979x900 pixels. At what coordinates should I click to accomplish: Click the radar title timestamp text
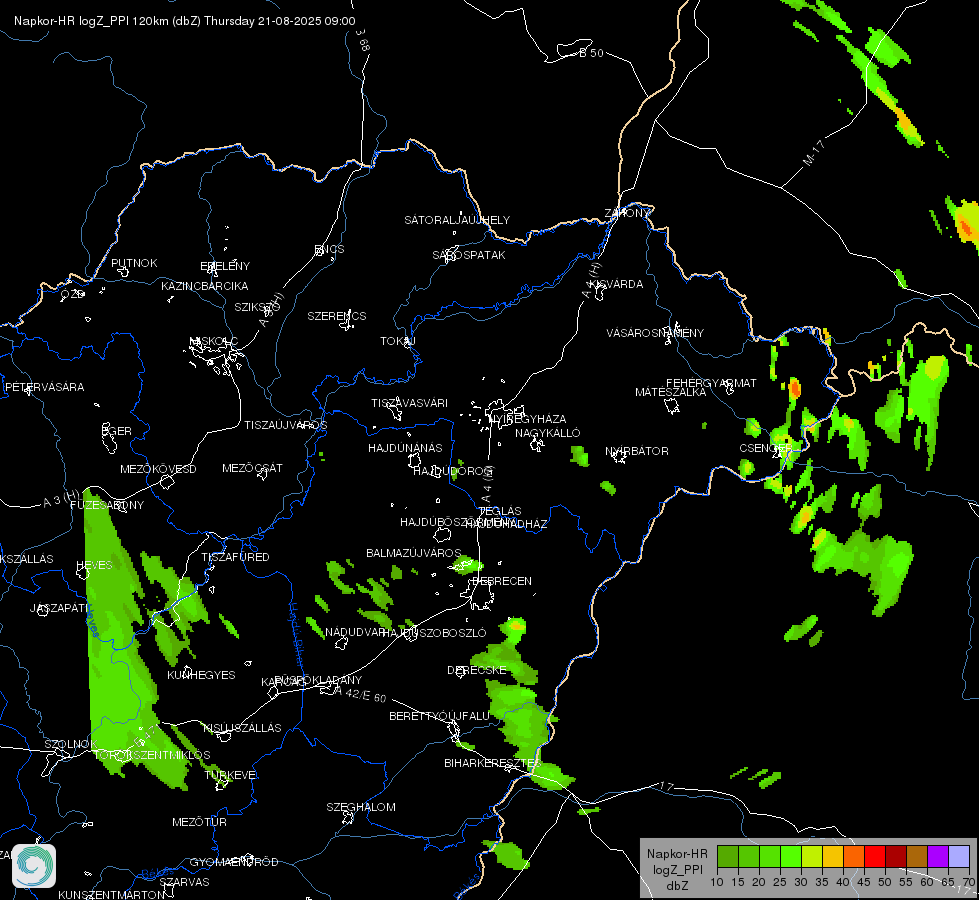click(185, 21)
